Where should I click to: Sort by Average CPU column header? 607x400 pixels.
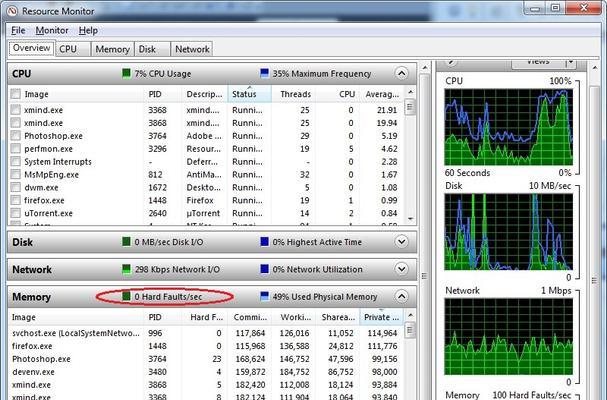click(x=382, y=94)
